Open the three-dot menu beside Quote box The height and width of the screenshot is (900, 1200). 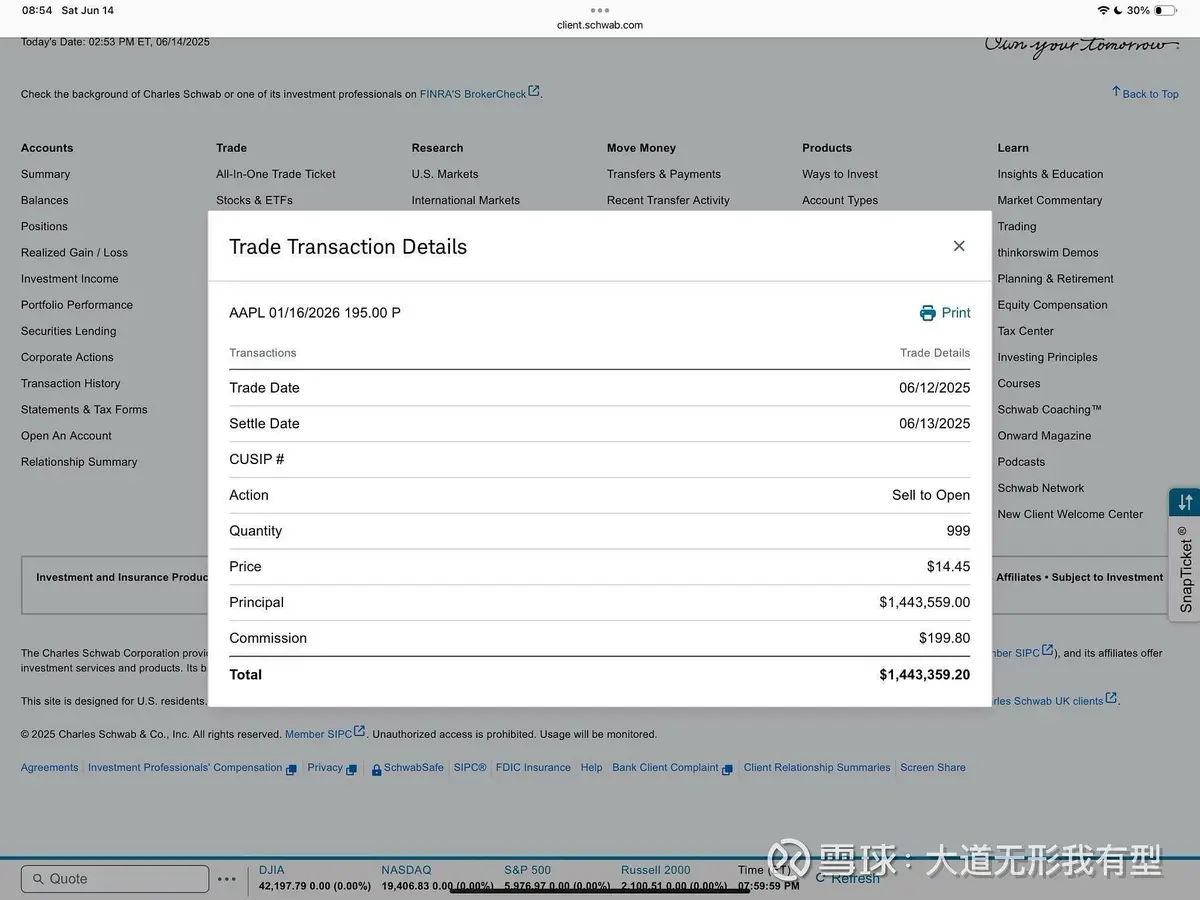tap(227, 879)
